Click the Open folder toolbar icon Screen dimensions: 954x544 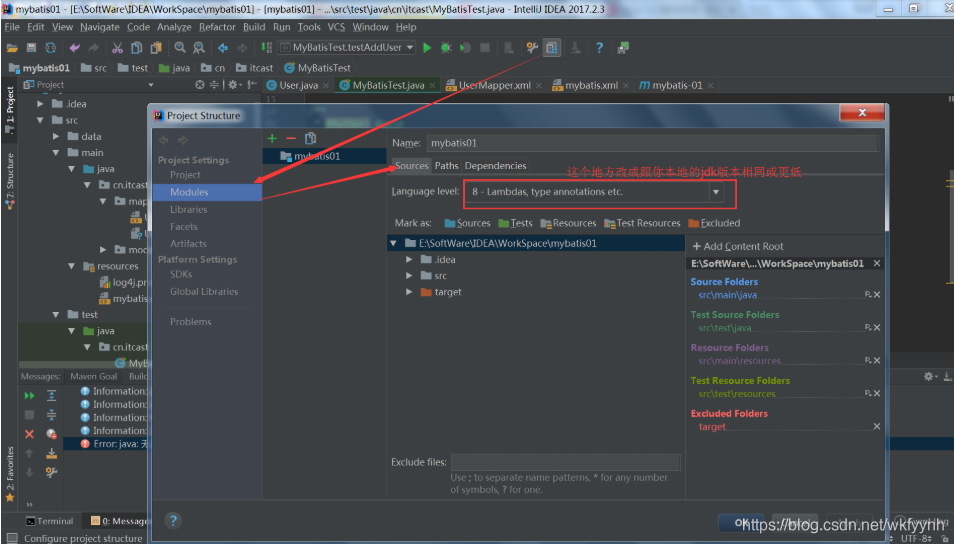(x=12, y=47)
